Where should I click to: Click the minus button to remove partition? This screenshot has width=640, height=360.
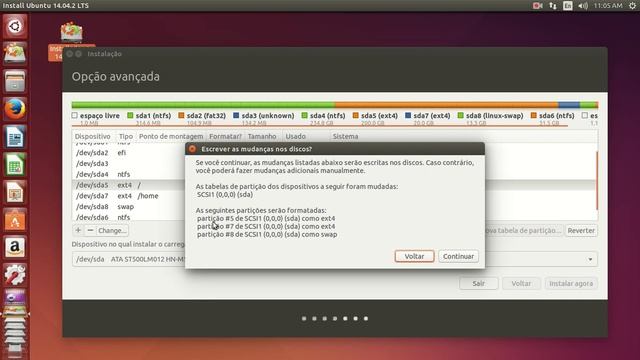click(90, 231)
